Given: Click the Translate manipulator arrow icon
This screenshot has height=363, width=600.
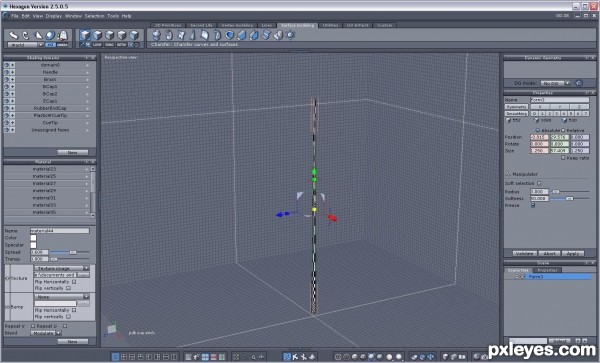Looking at the screenshot, I should pyautogui.click(x=14, y=35).
